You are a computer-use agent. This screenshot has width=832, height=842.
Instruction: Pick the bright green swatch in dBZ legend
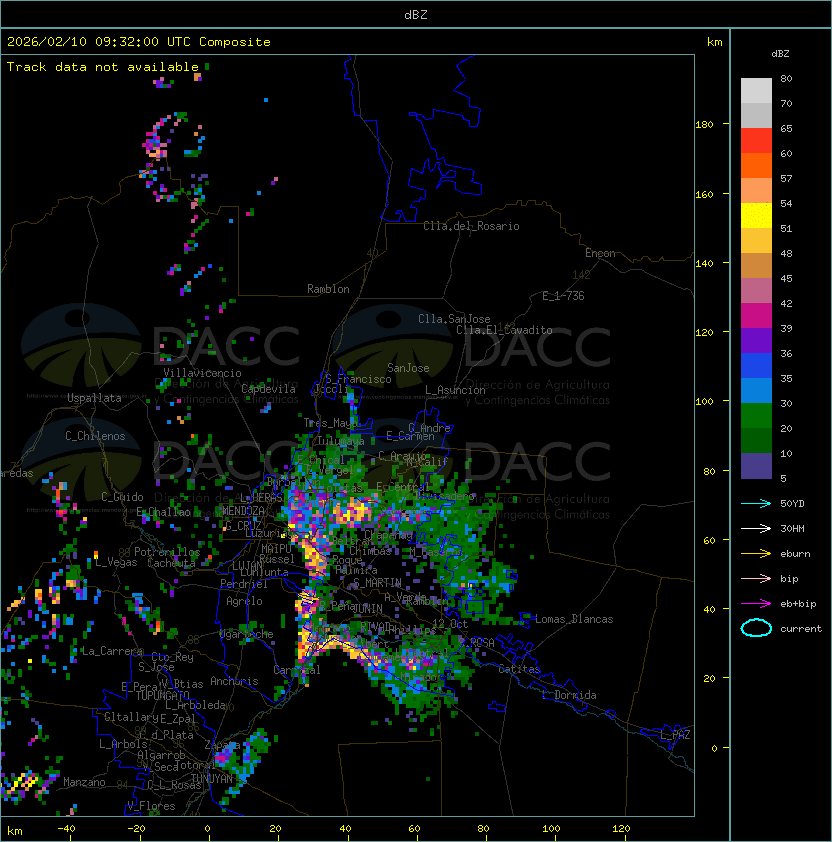click(756, 416)
